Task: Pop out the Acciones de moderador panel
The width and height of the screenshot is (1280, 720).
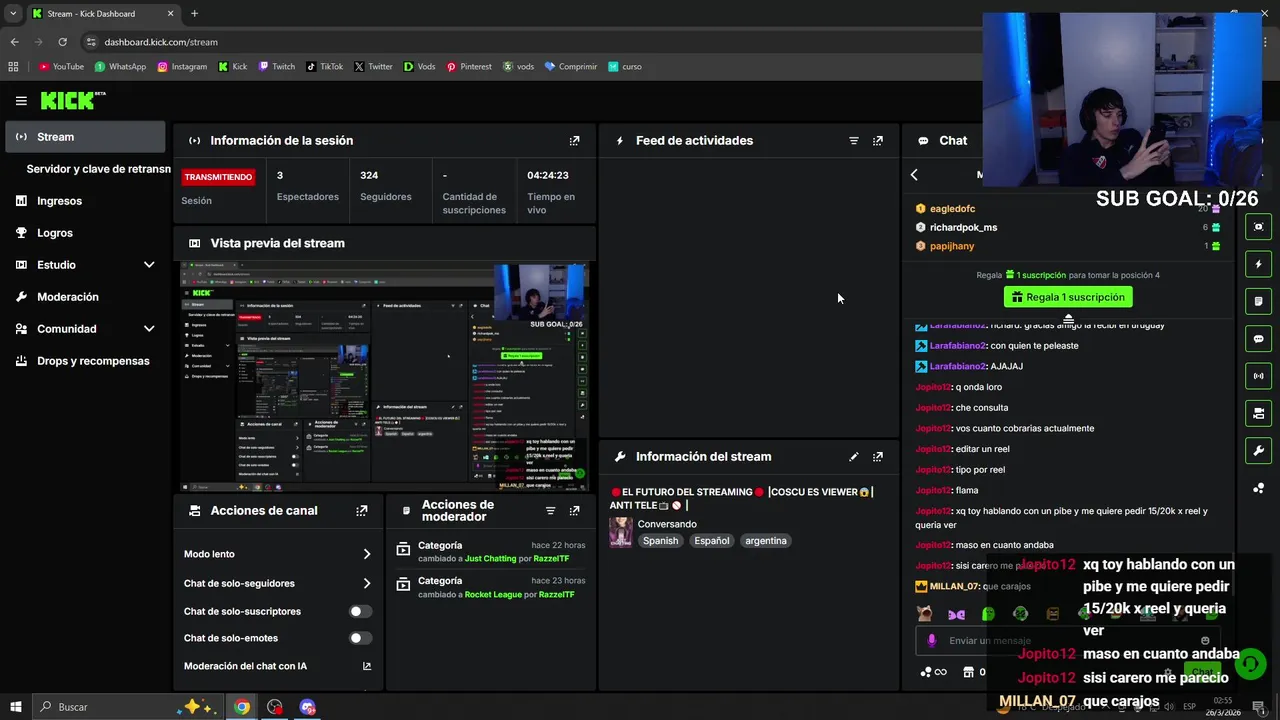Action: [574, 511]
